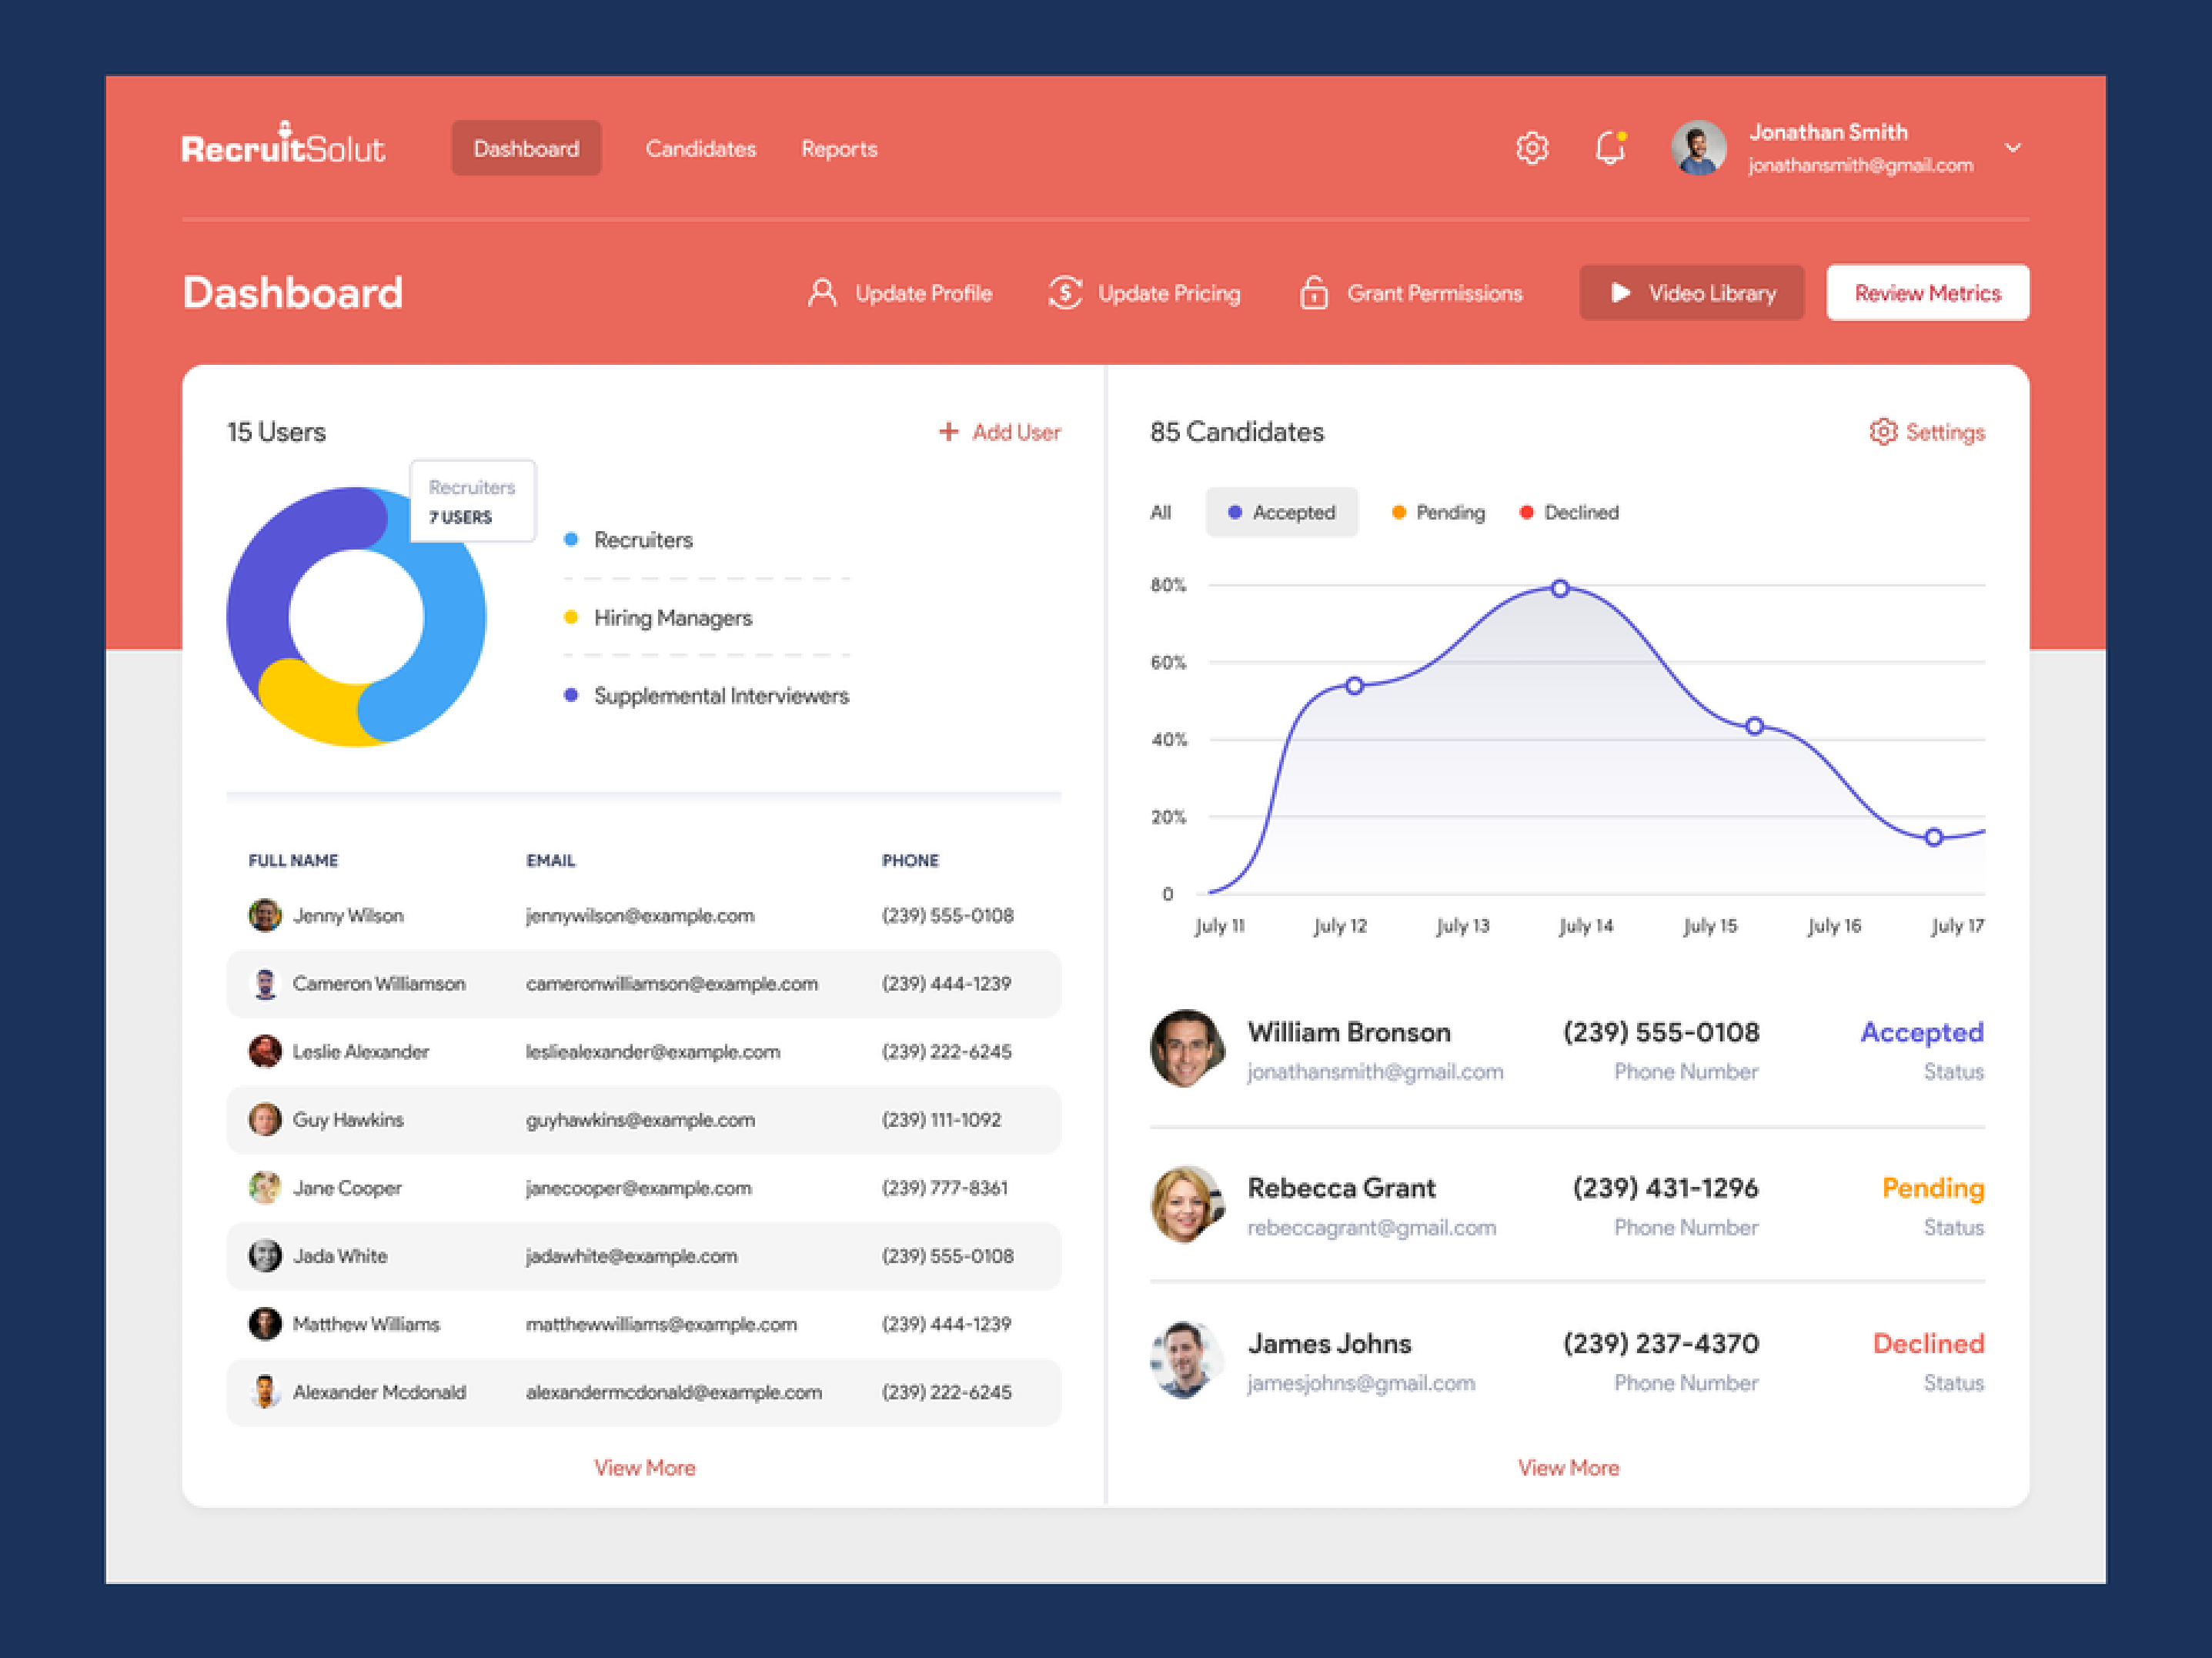Toggle the Accepted chart filter
Screen dimensions: 2212x1658
(1281, 512)
